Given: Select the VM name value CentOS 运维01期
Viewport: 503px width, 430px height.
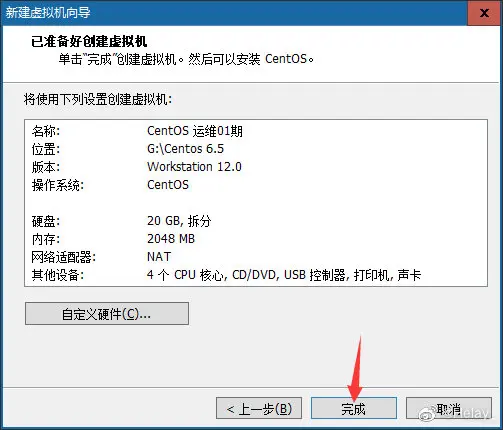Looking at the screenshot, I should click(195, 131).
